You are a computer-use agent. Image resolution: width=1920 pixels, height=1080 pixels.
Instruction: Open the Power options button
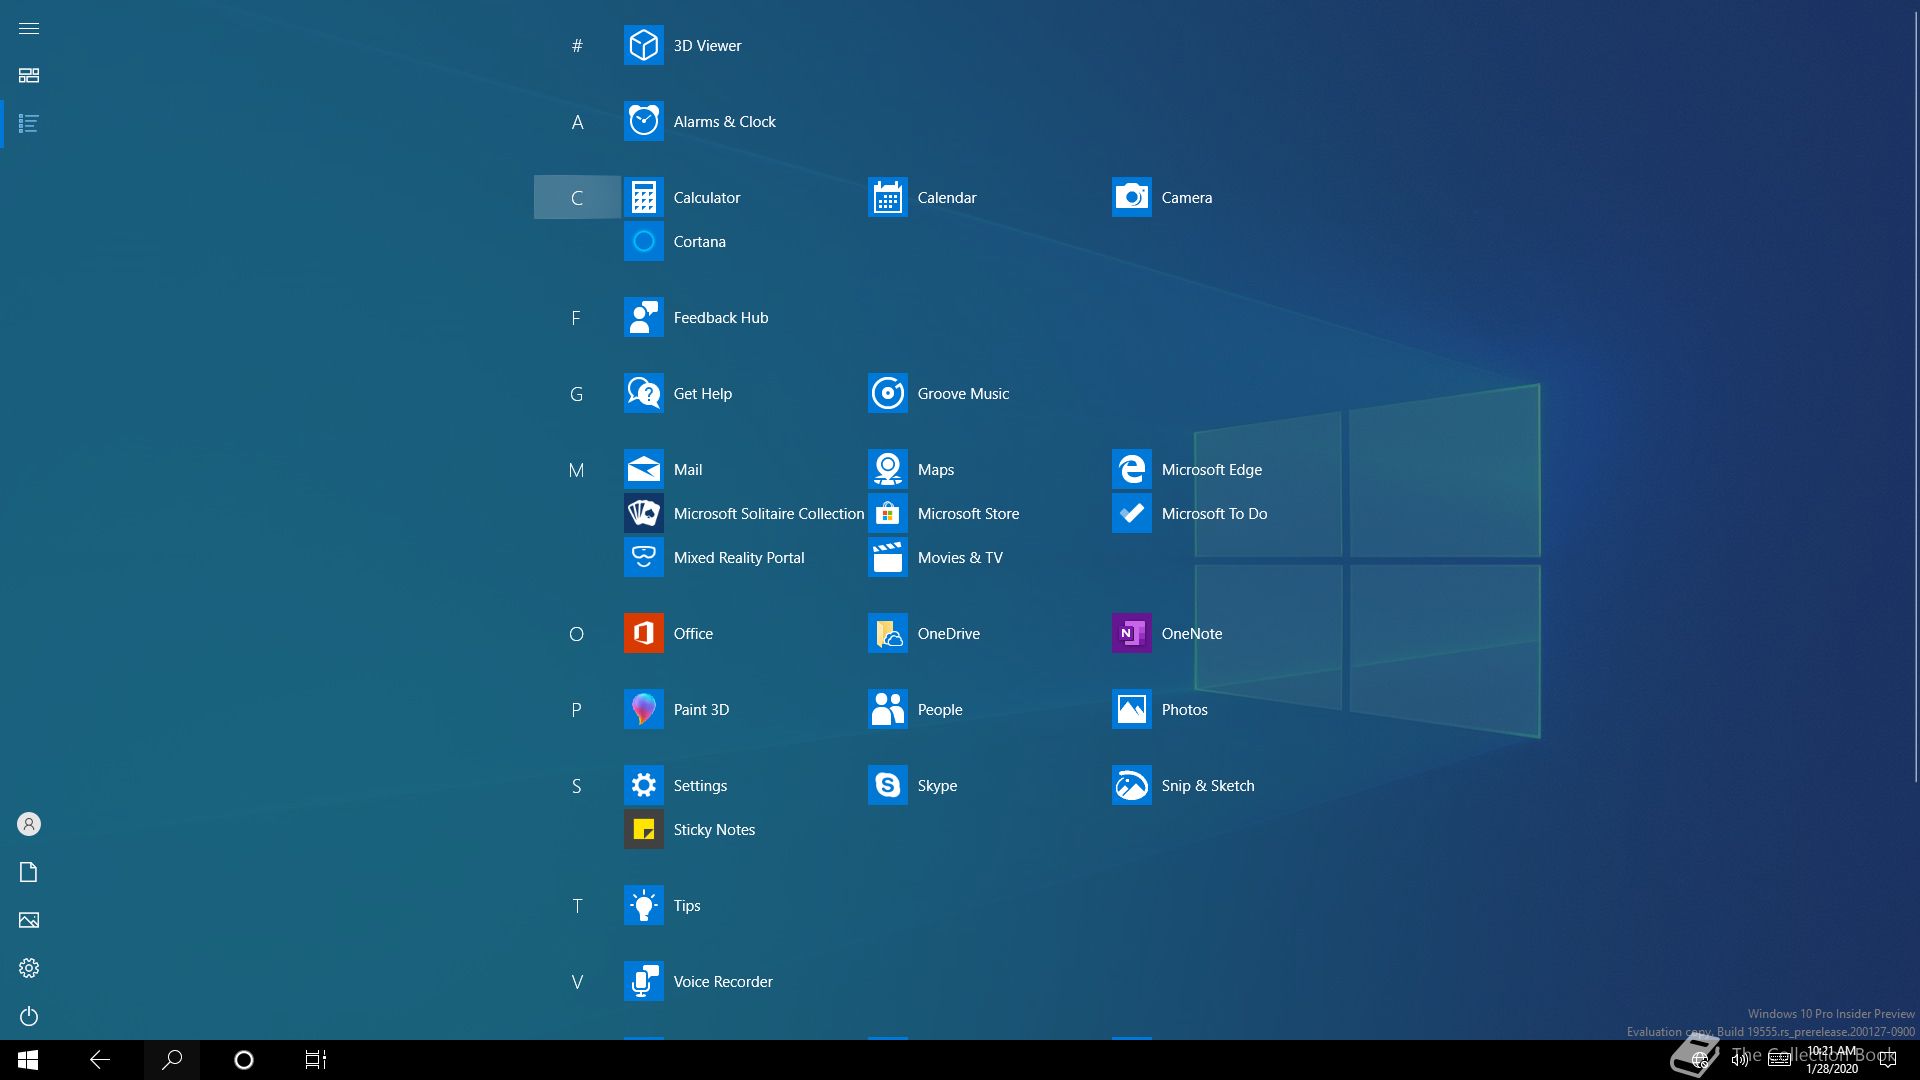pos(29,1016)
